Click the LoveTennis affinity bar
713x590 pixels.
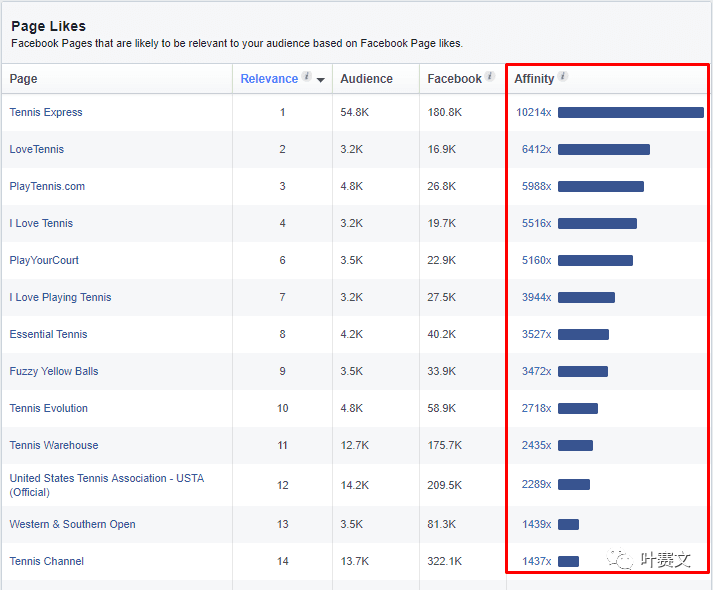[604, 150]
